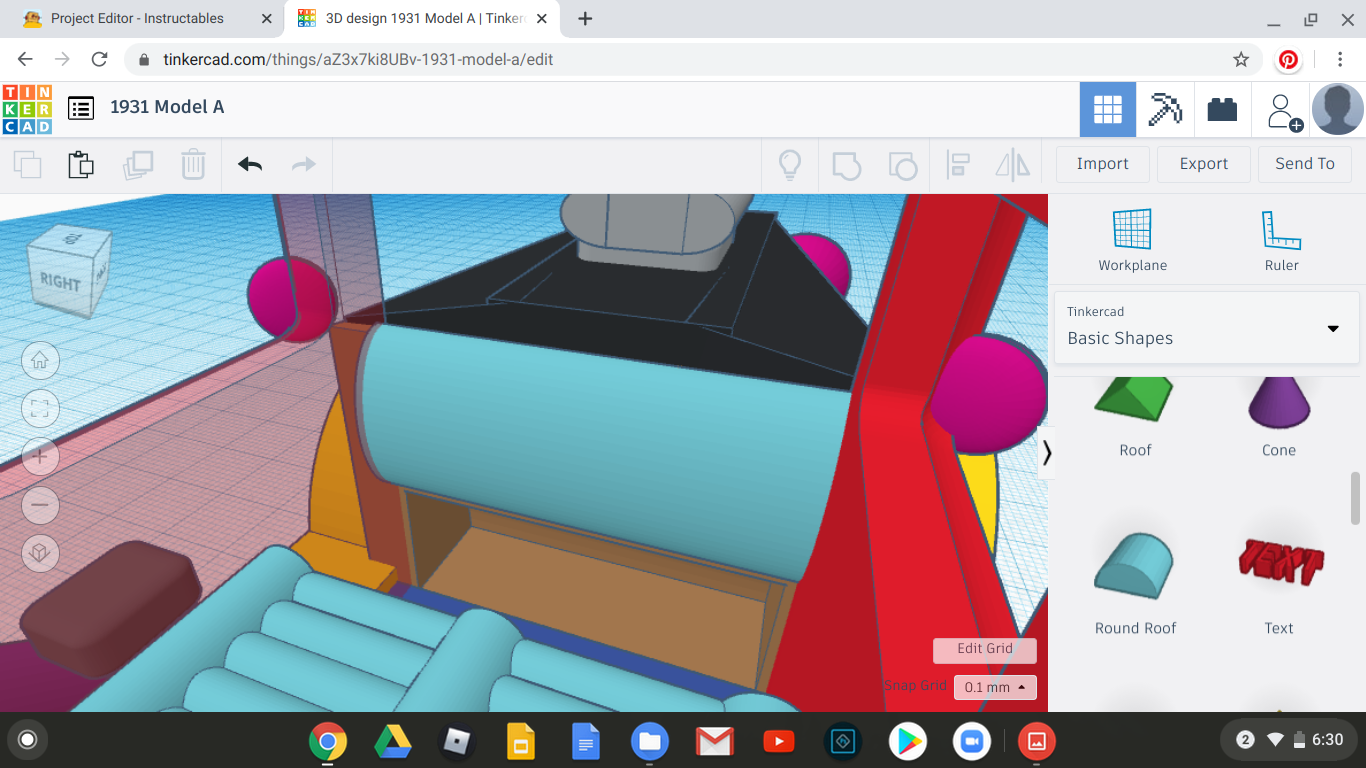The width and height of the screenshot is (1366, 768).
Task: Open the Snap Grid 0.1 mm dropdown
Action: [x=995, y=687]
